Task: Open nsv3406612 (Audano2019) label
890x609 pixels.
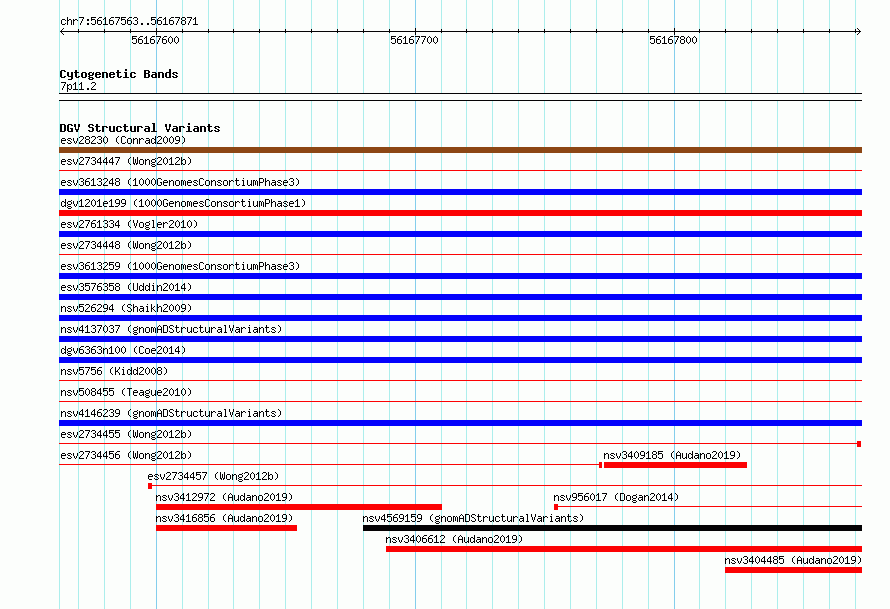Action: pos(454,539)
